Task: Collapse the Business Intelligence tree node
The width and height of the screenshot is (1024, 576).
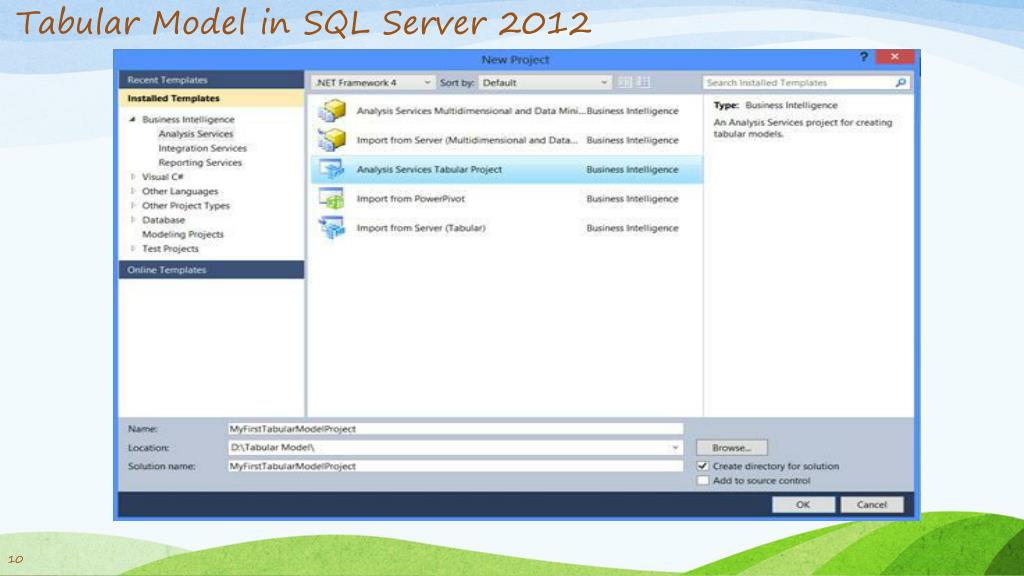Action: tap(133, 120)
